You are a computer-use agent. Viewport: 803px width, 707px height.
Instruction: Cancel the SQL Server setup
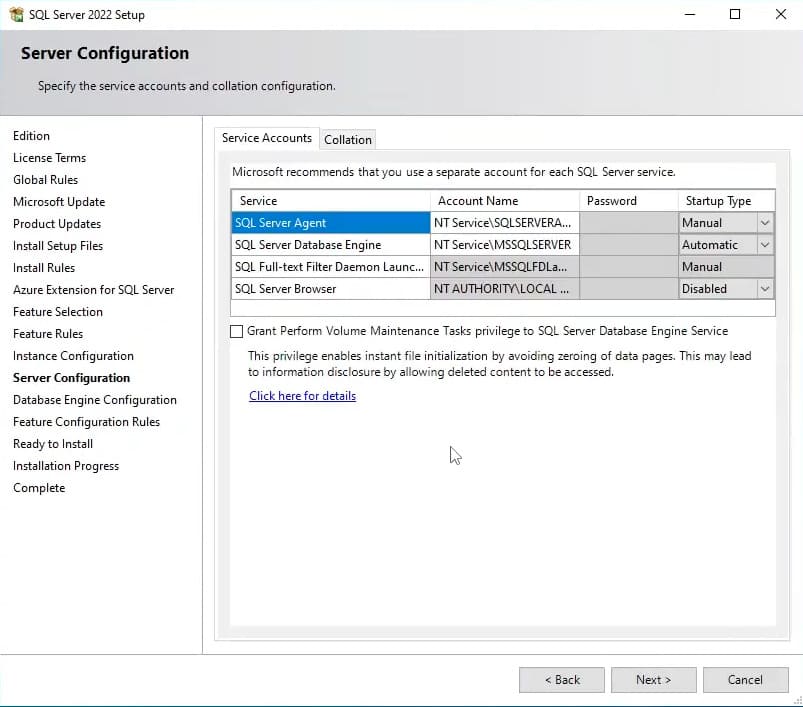coord(745,680)
